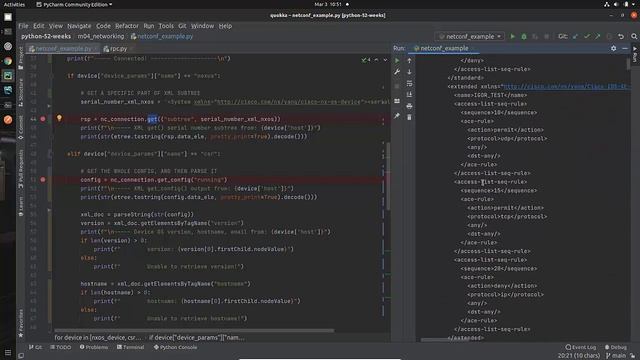Open the File menu

click(23, 26)
